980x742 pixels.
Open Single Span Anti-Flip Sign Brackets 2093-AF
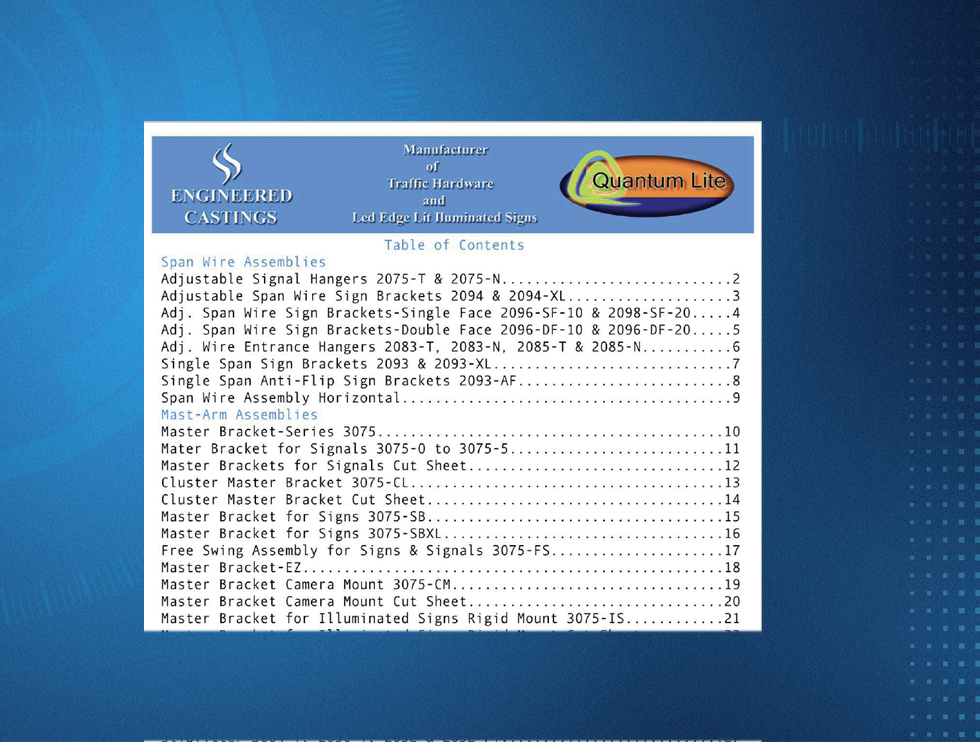click(451, 381)
